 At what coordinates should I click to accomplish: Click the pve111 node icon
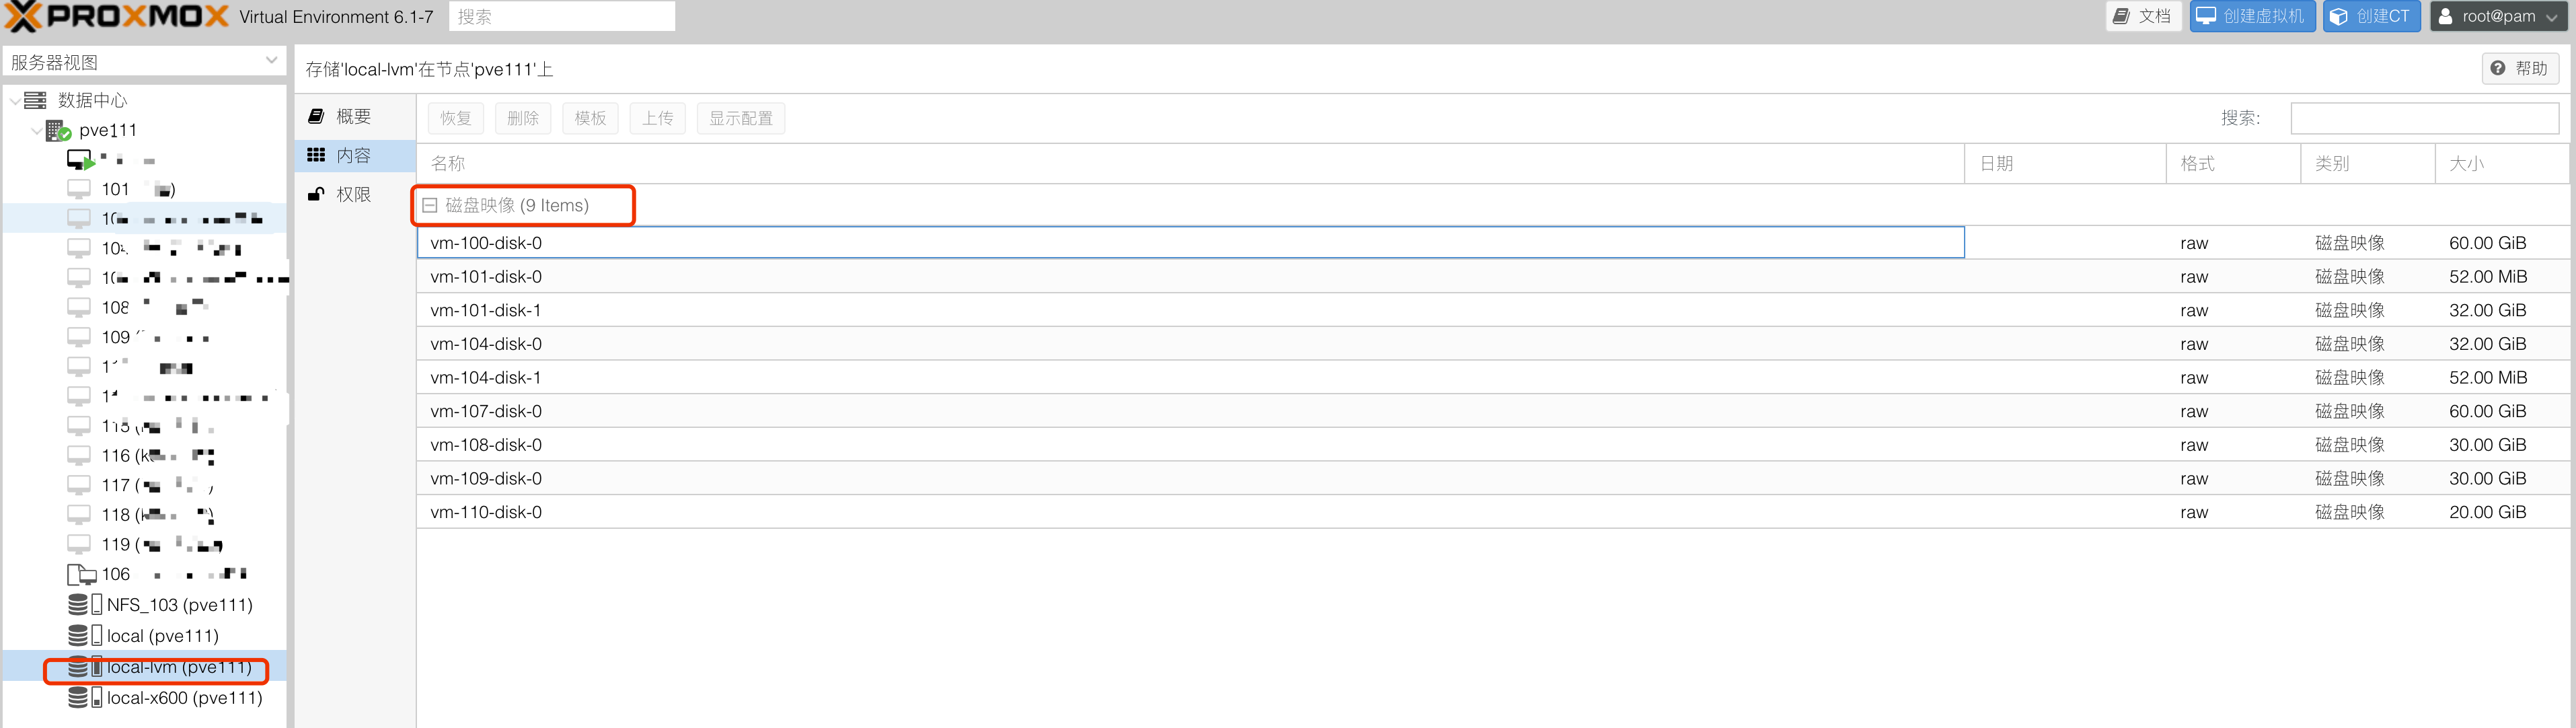click(x=58, y=131)
